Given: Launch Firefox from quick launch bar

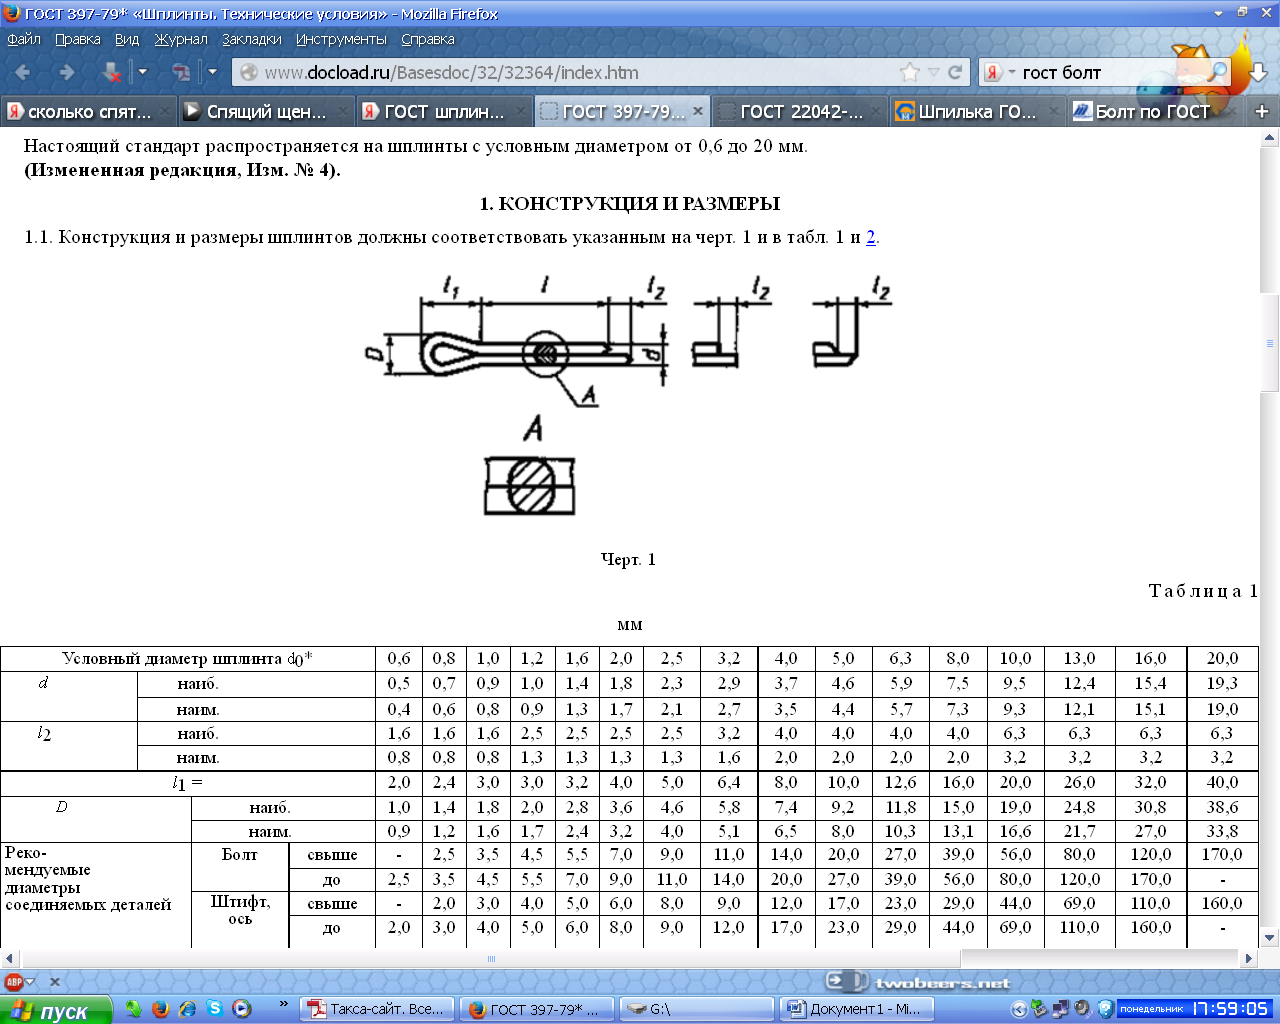Looking at the screenshot, I should point(160,1009).
